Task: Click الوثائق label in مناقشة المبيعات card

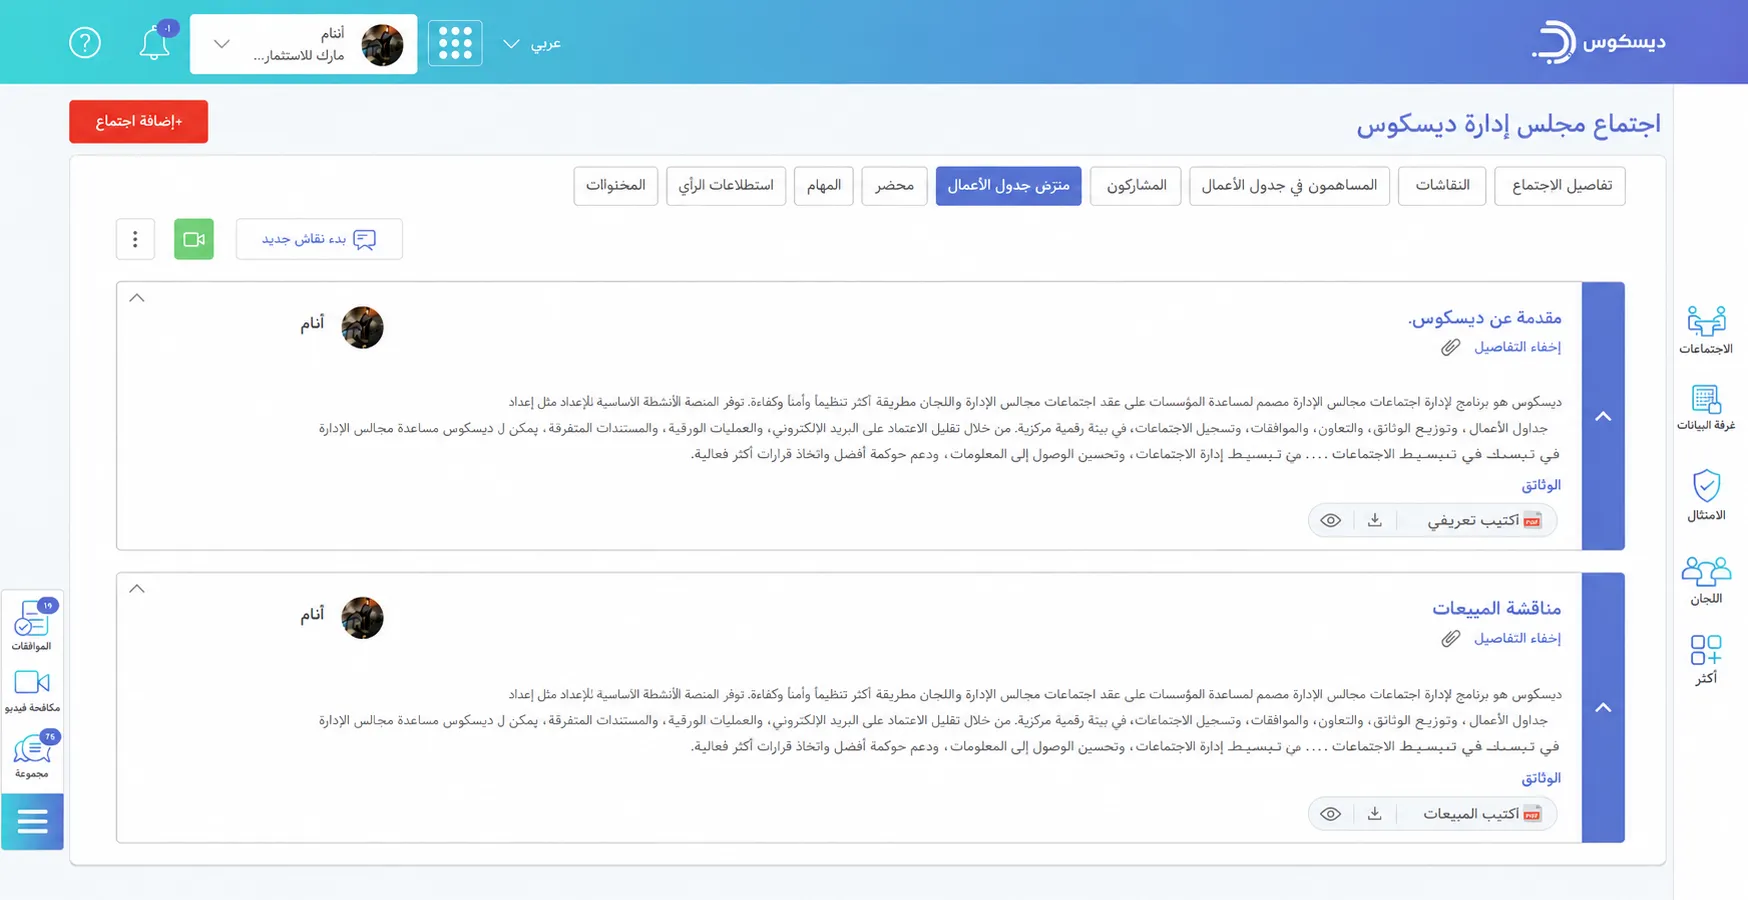Action: (x=1541, y=778)
